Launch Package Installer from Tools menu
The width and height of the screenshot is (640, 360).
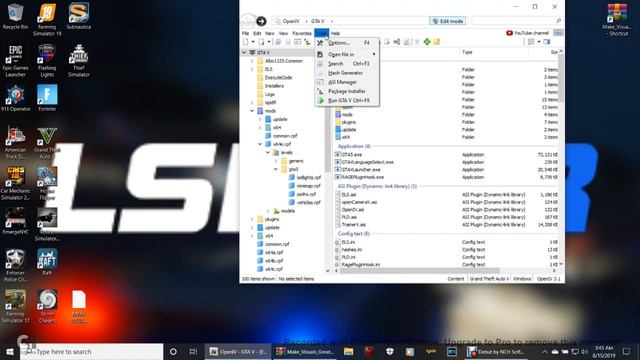(x=347, y=91)
